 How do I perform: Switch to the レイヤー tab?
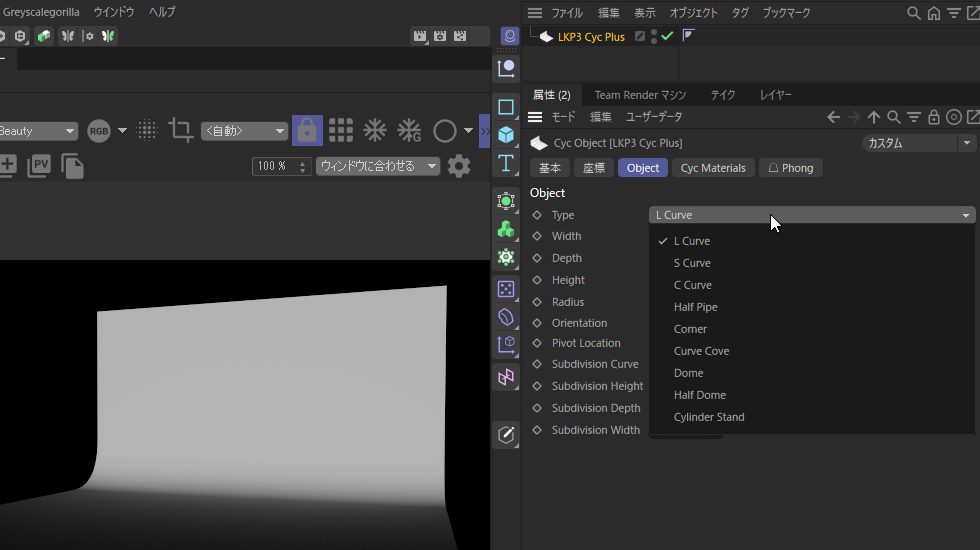click(x=775, y=95)
